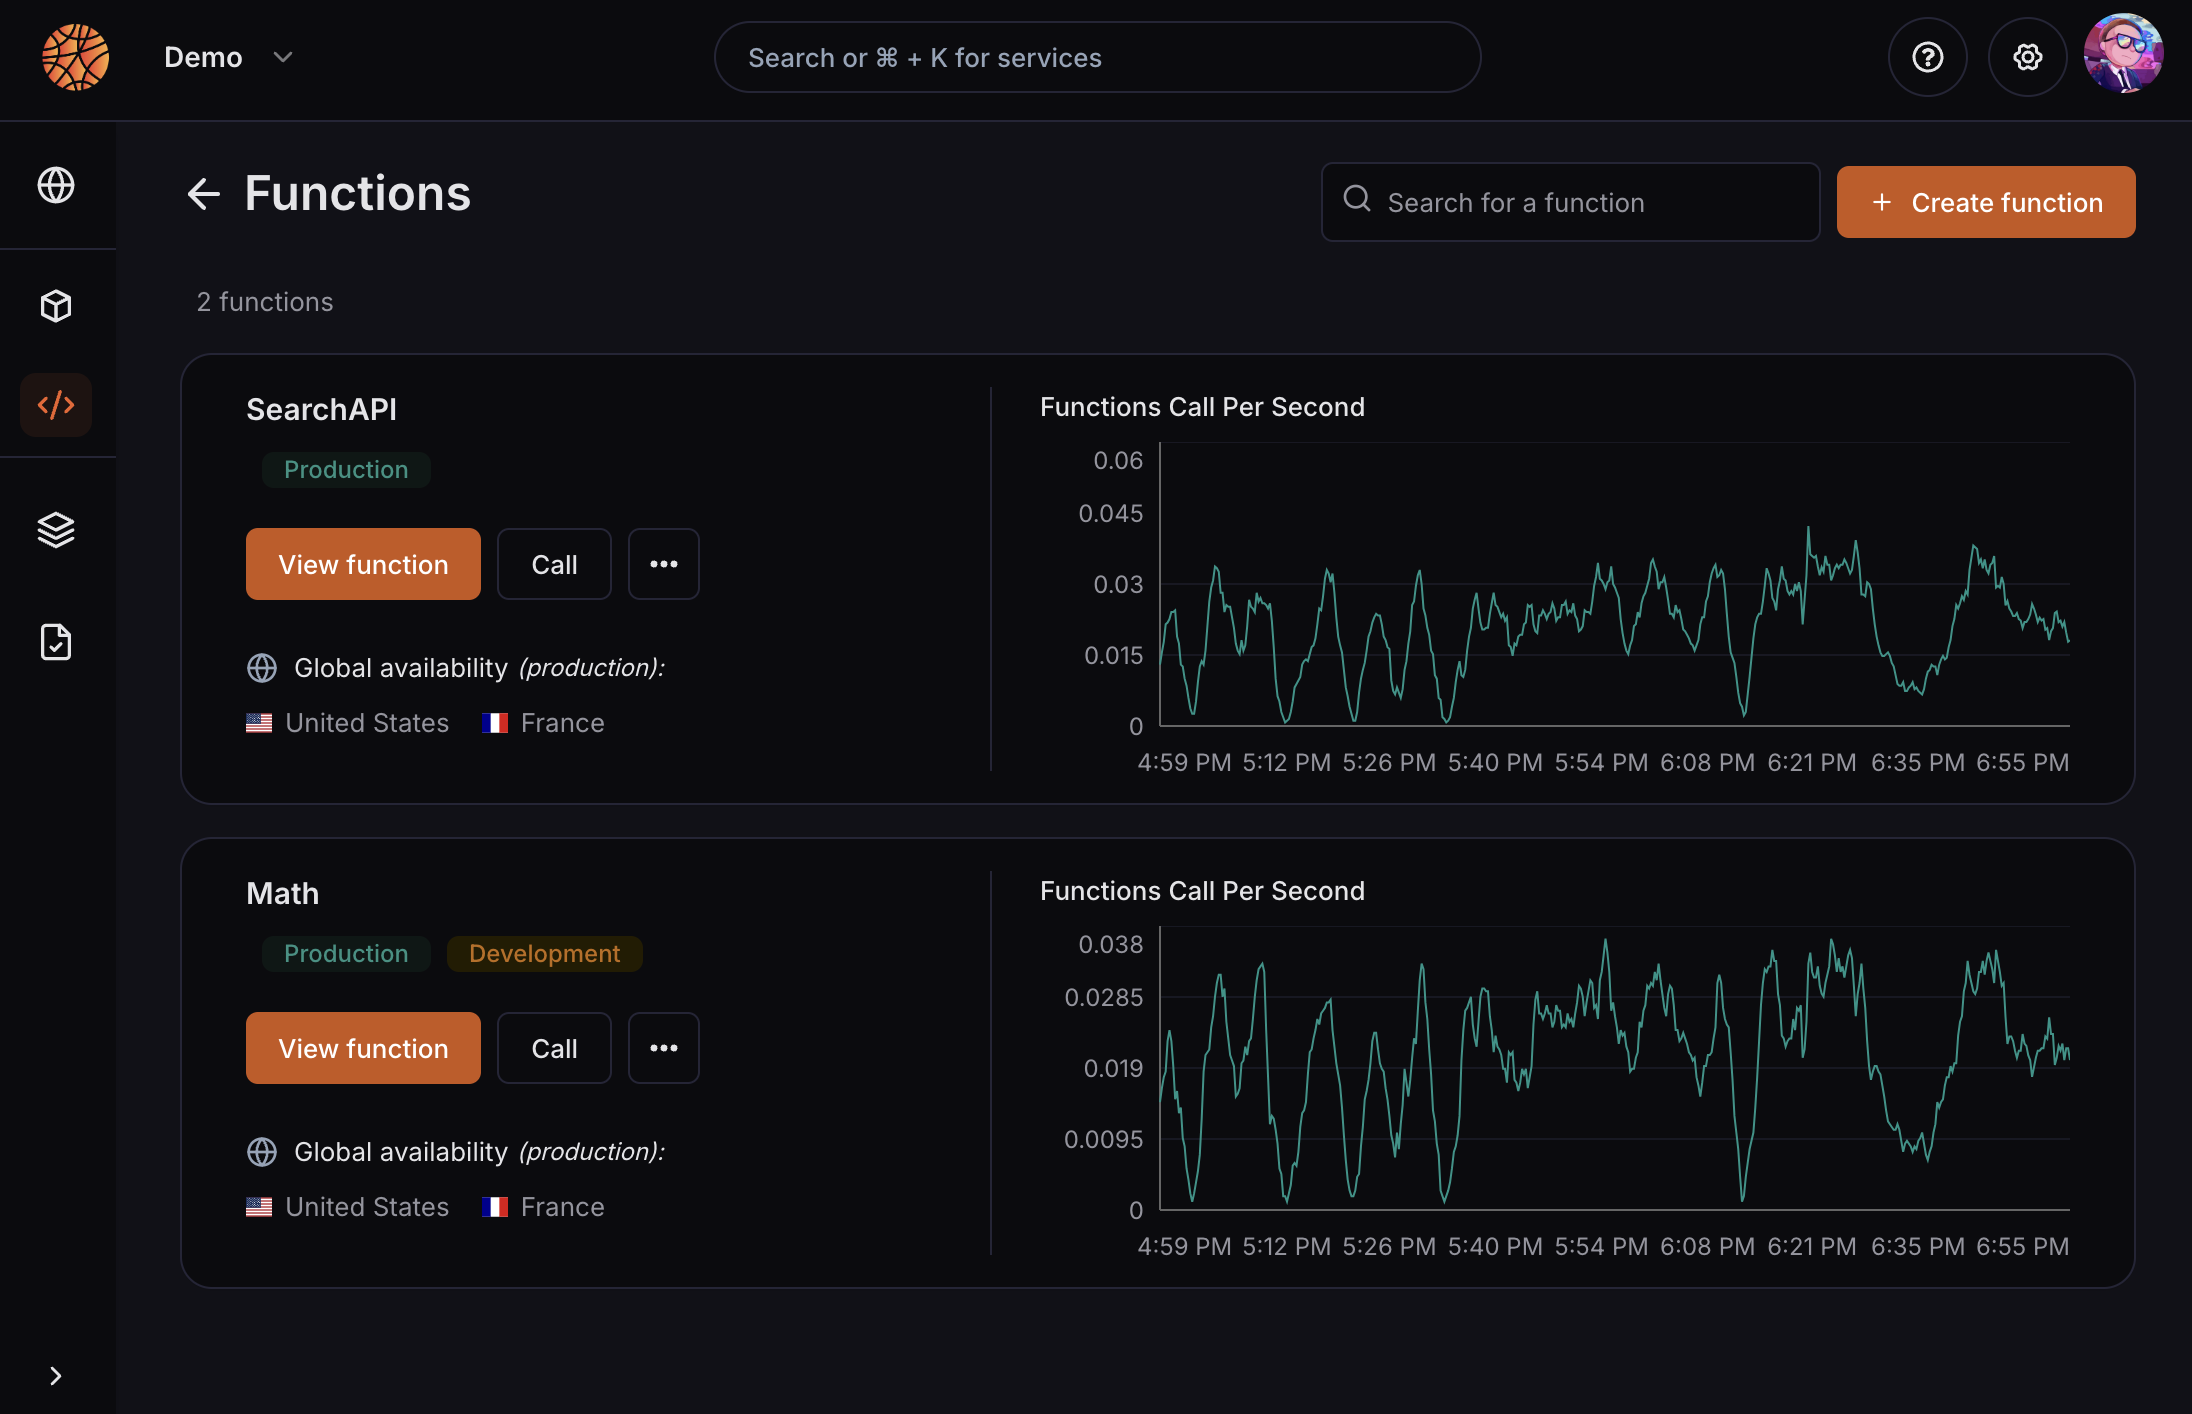Screen dimensions: 2192x1414
Task: Click the globe icon in SearchAPI availability
Action: (x=262, y=668)
